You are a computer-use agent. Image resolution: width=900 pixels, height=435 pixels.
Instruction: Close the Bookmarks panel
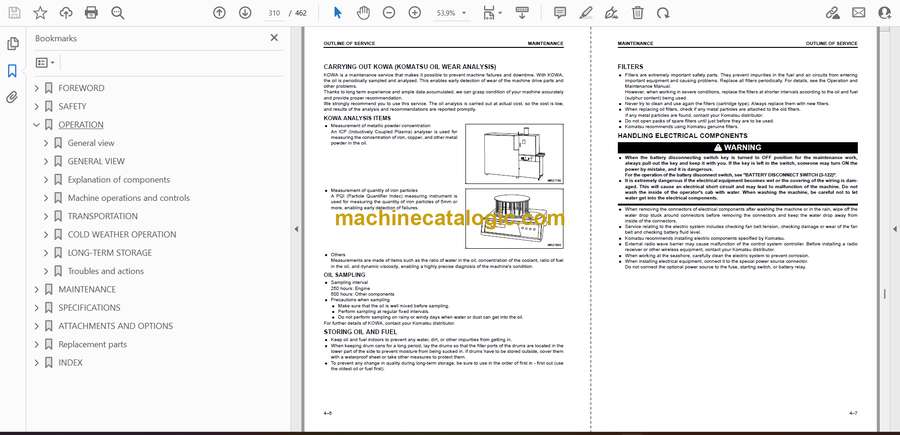point(274,38)
